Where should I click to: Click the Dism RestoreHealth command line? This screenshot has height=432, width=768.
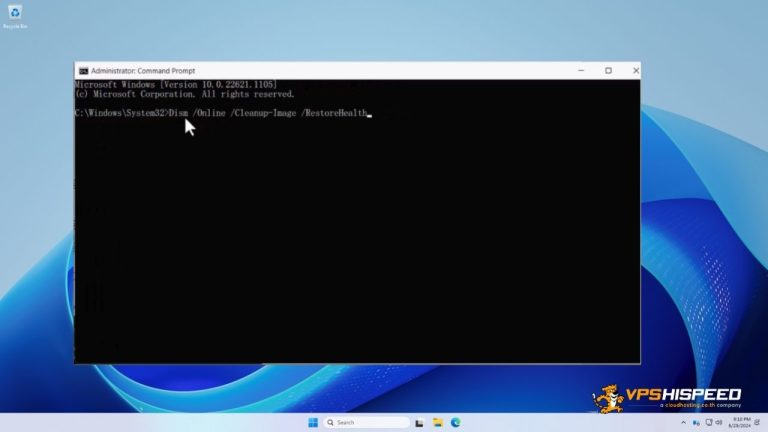223,113
